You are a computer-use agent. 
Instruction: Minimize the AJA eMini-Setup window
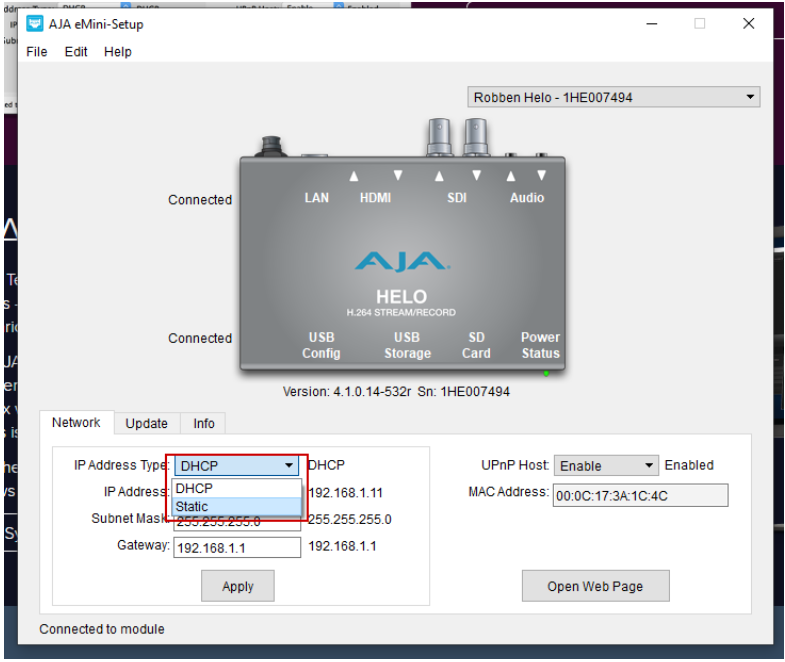click(x=651, y=24)
